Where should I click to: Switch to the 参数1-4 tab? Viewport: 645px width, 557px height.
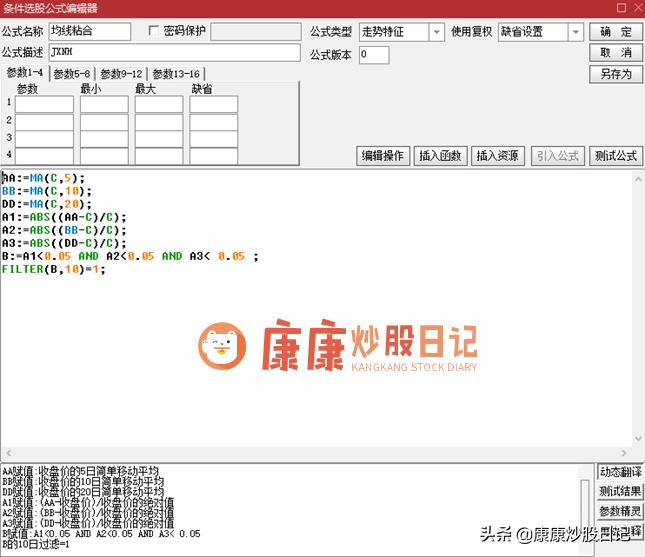(x=25, y=73)
